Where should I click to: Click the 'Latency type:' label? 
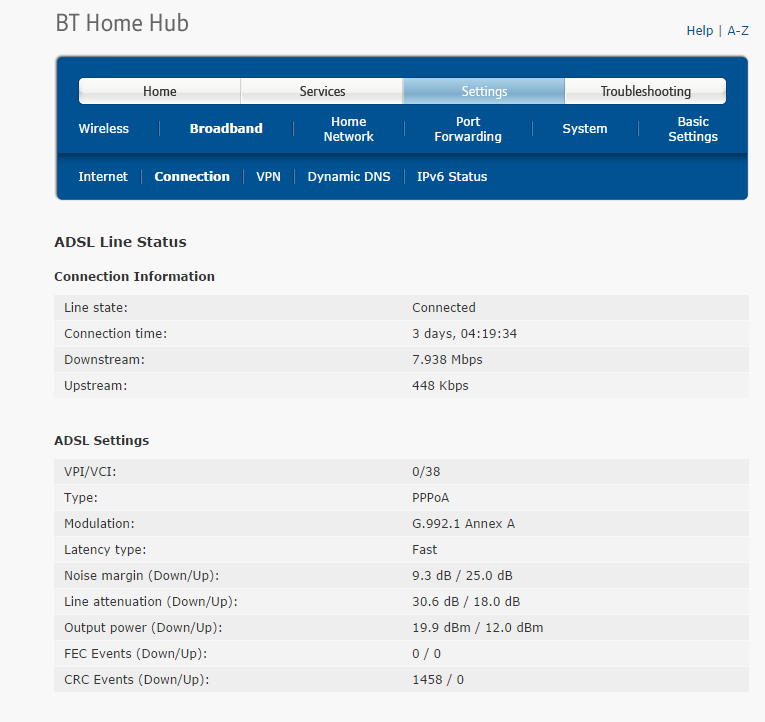tap(105, 550)
